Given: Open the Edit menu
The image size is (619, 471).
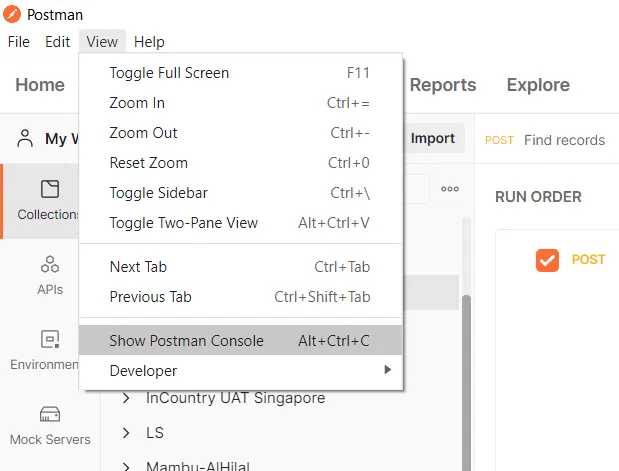Looking at the screenshot, I should coord(57,41).
